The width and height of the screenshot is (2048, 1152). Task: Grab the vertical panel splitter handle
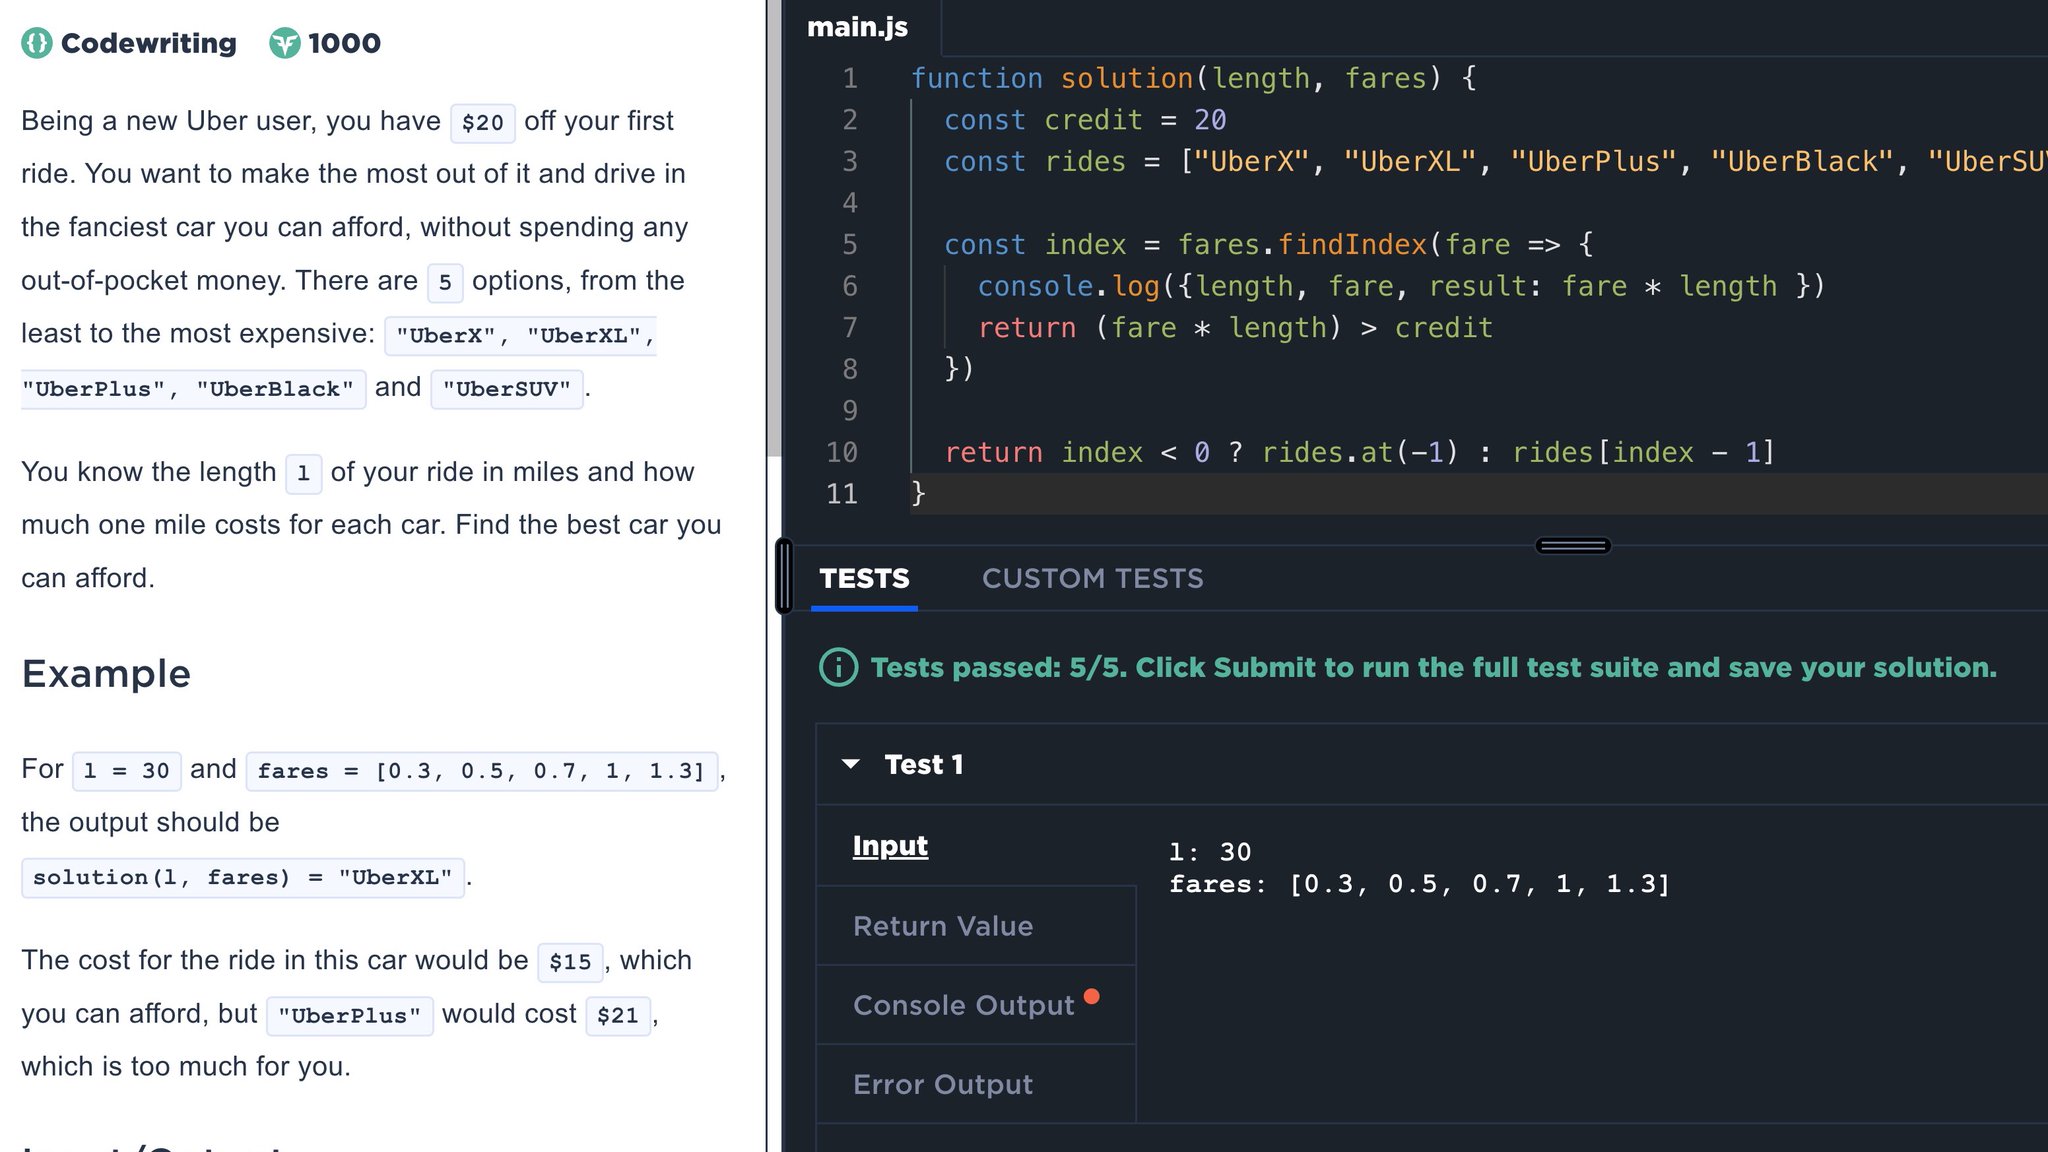tap(784, 576)
